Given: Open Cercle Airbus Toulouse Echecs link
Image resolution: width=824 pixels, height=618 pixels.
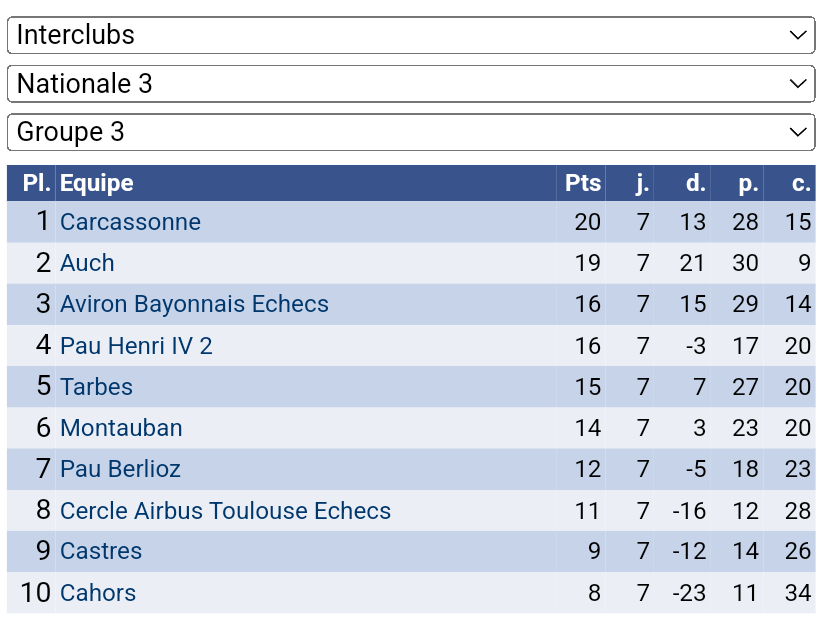Looking at the screenshot, I should [x=225, y=511].
